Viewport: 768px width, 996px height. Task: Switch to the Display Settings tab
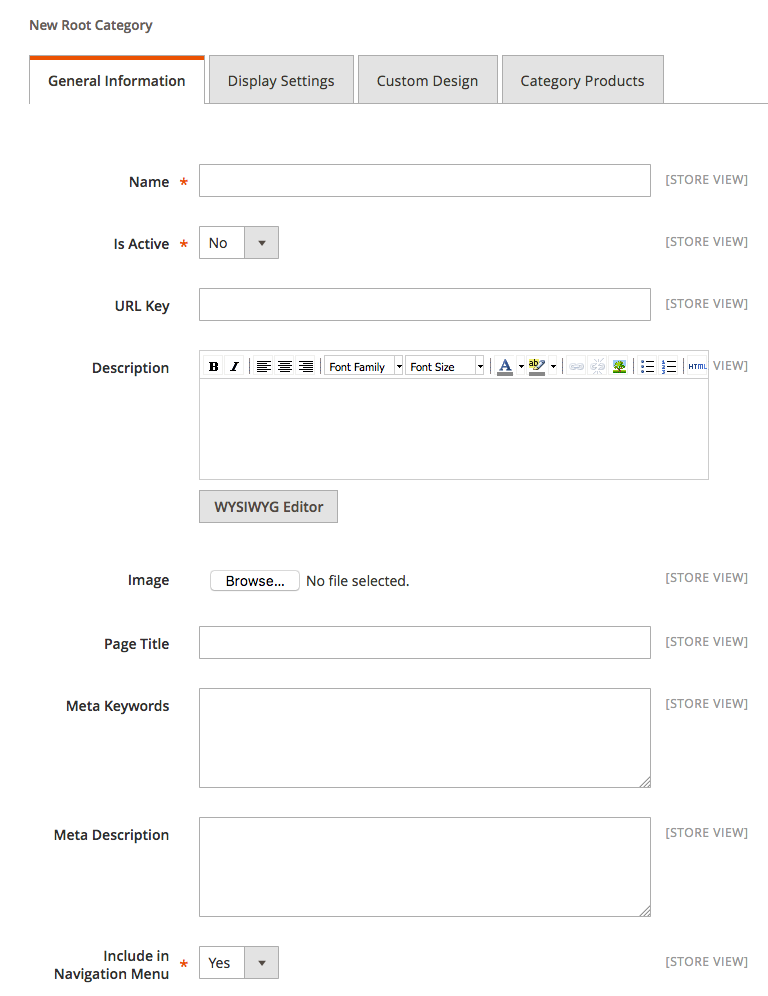click(x=281, y=79)
